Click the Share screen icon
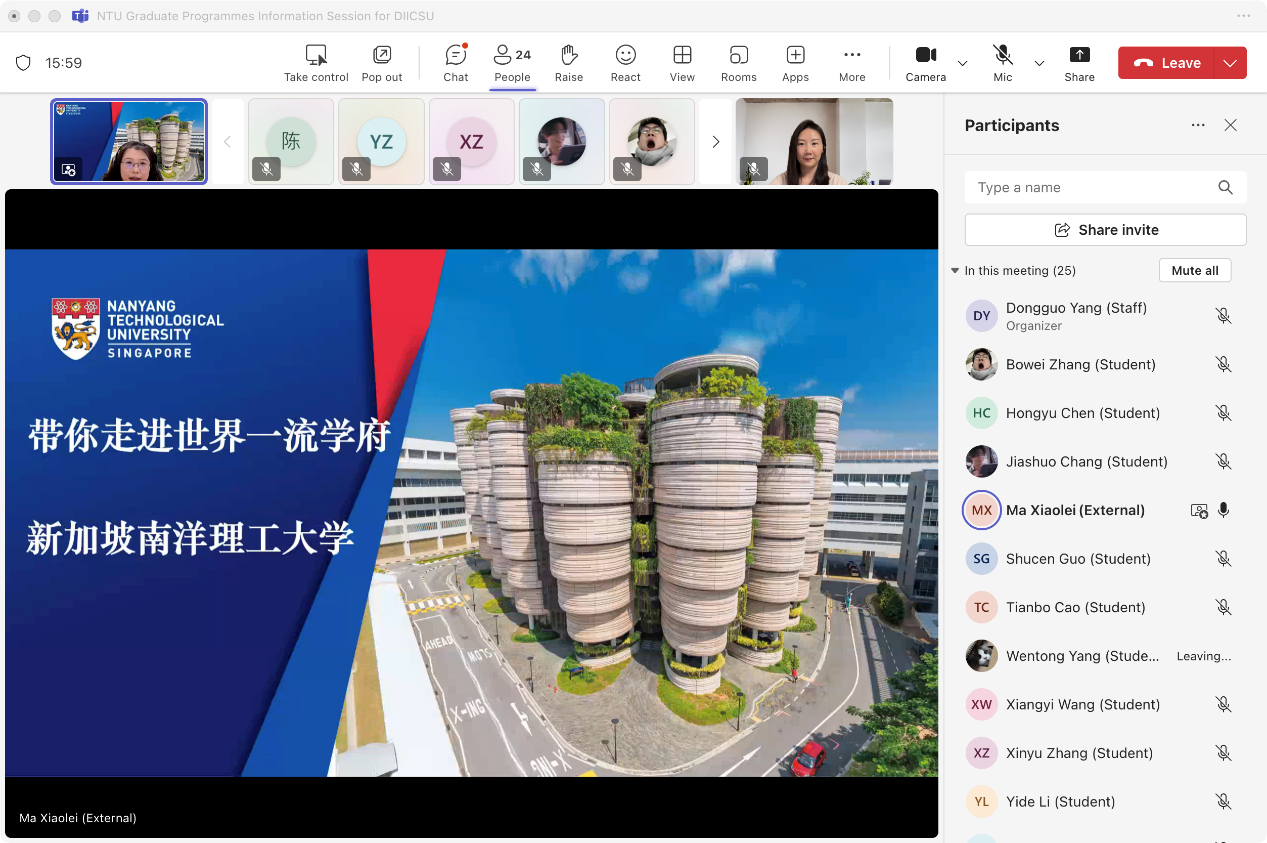The height and width of the screenshot is (843, 1267). click(x=1079, y=63)
